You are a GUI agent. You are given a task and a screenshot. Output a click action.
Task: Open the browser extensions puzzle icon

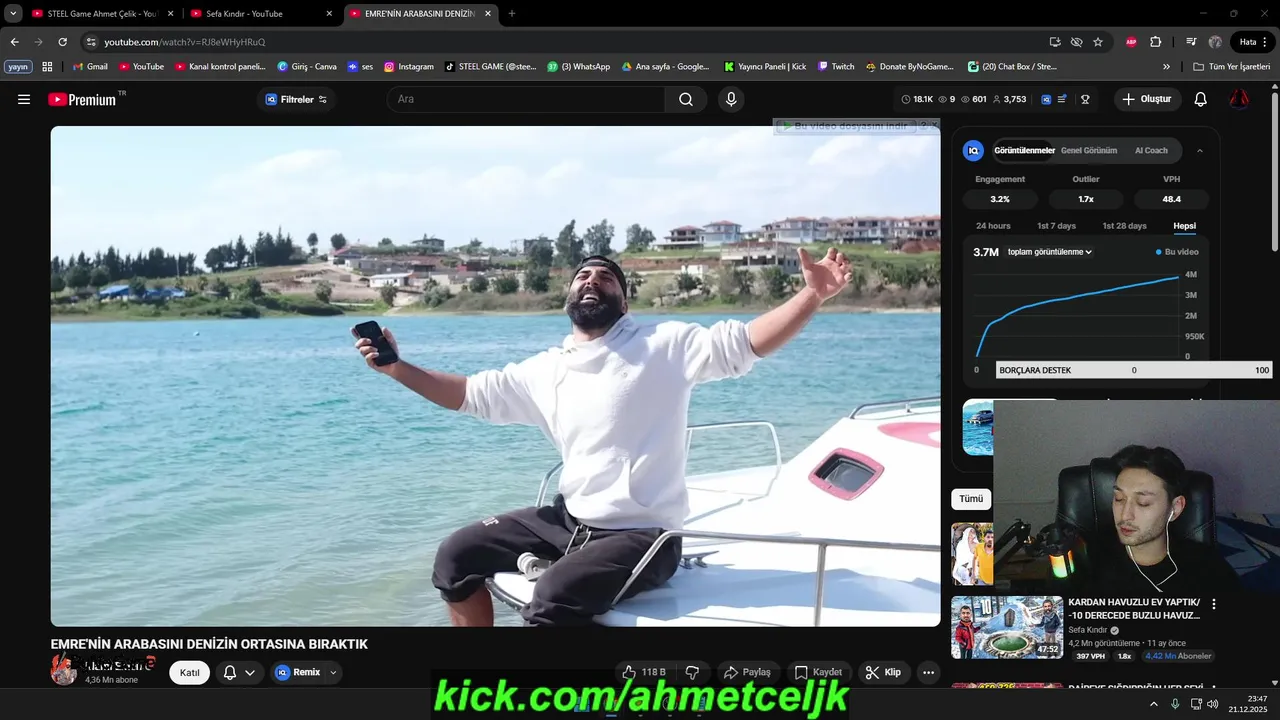click(1156, 42)
